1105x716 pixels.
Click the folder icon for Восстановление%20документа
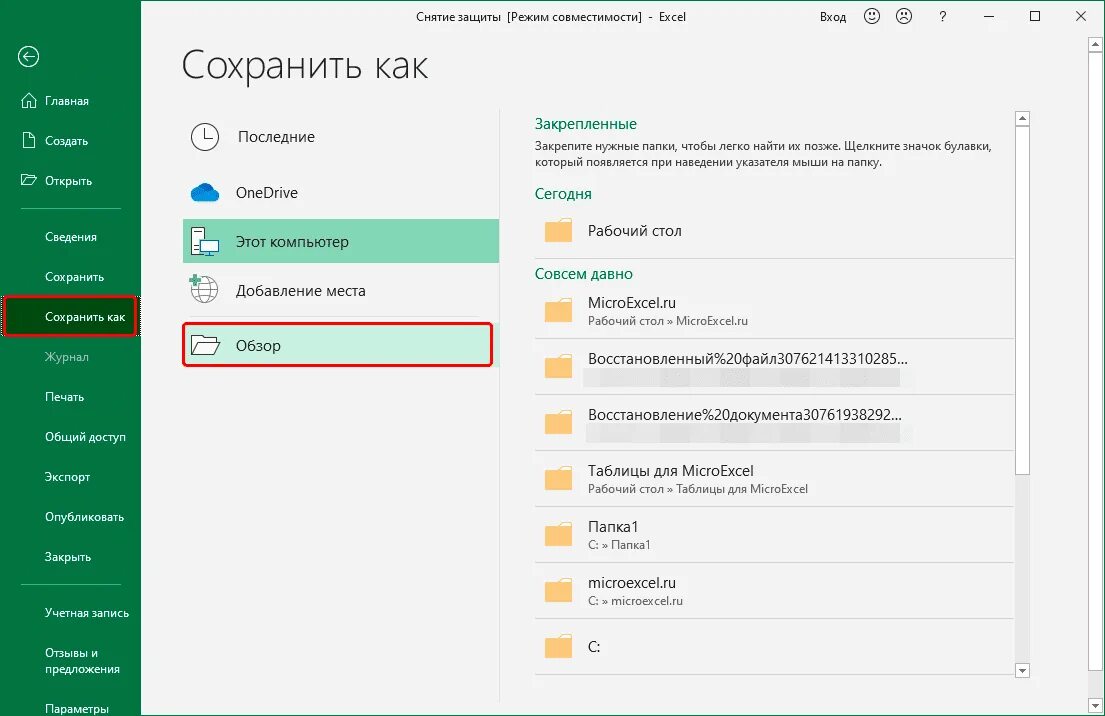click(x=558, y=422)
